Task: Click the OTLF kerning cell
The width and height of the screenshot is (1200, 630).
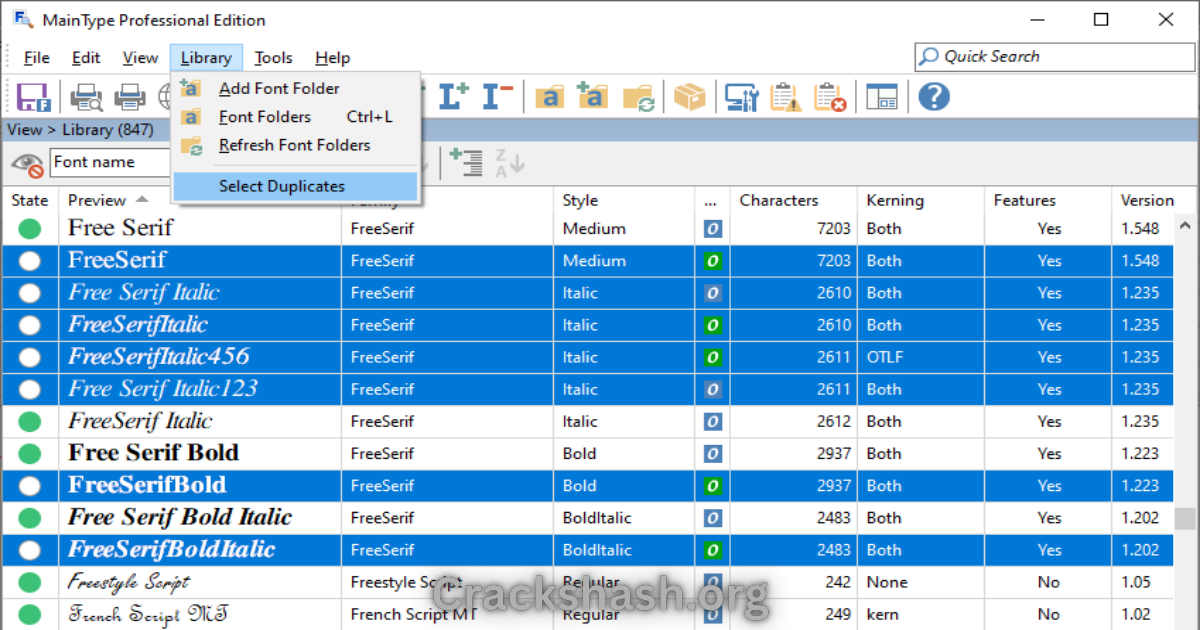Action: click(886, 357)
